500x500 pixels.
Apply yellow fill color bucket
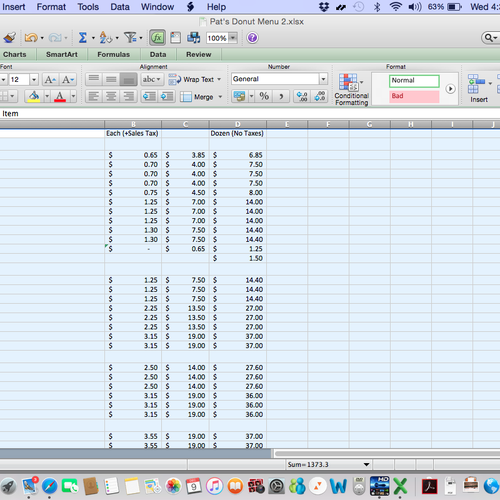tap(33, 97)
